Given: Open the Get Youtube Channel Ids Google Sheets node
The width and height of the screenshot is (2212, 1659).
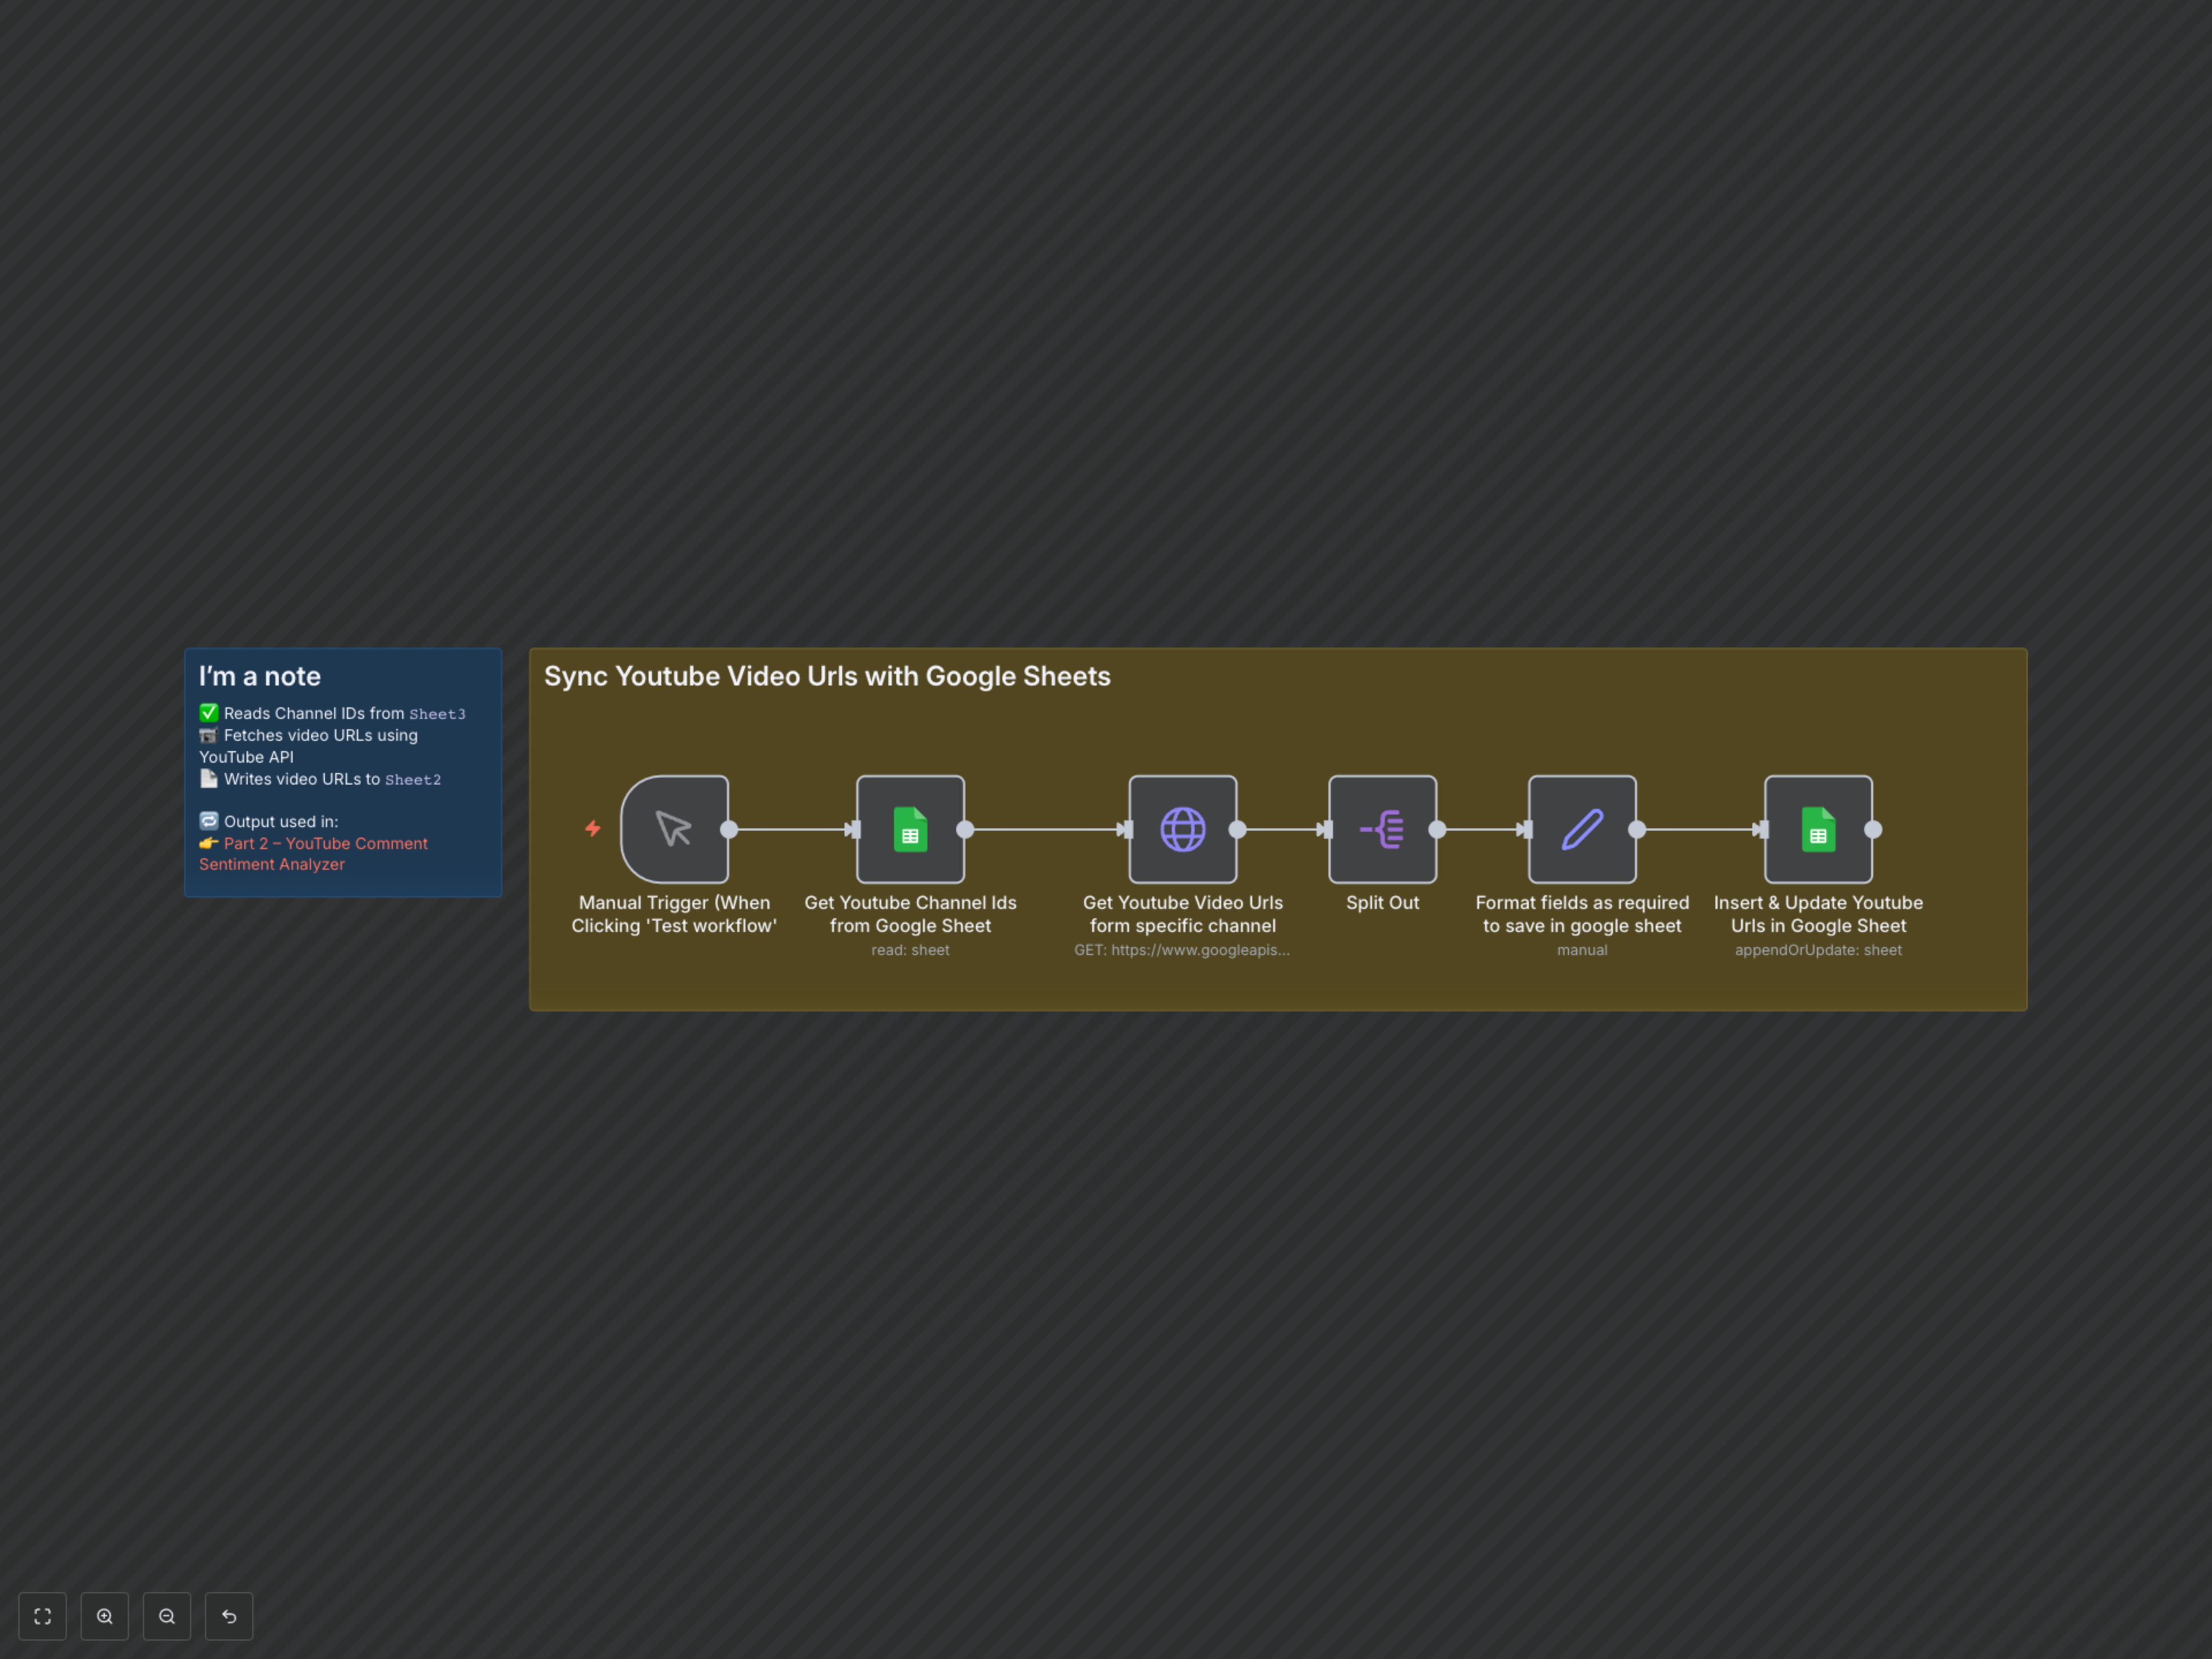Looking at the screenshot, I should pyautogui.click(x=910, y=829).
